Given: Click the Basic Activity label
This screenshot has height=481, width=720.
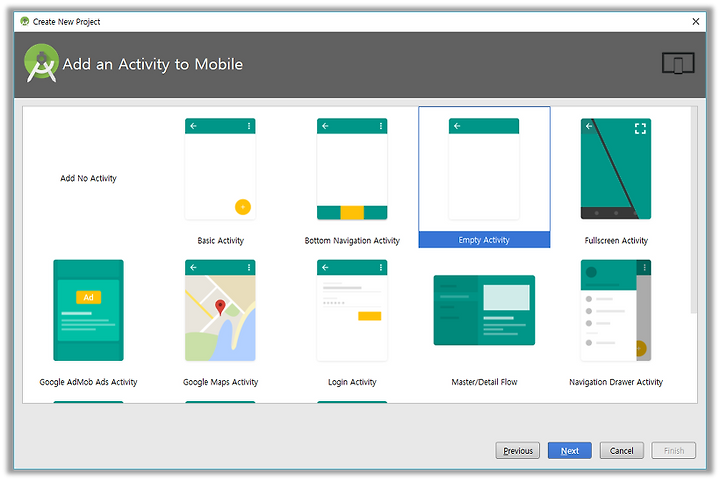Looking at the screenshot, I should (220, 240).
